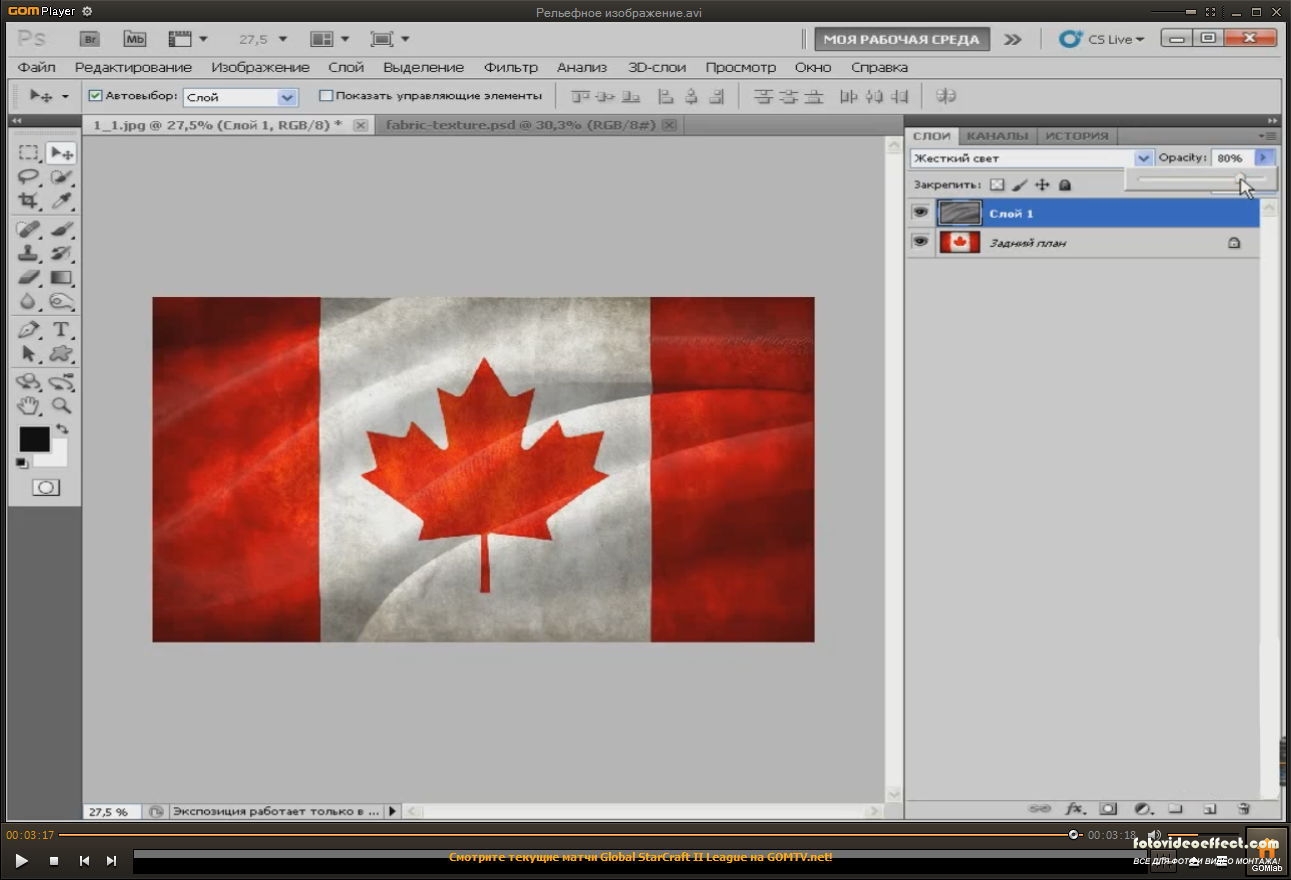Open the Жесткий свет blend mode dropdown

[x=1143, y=158]
